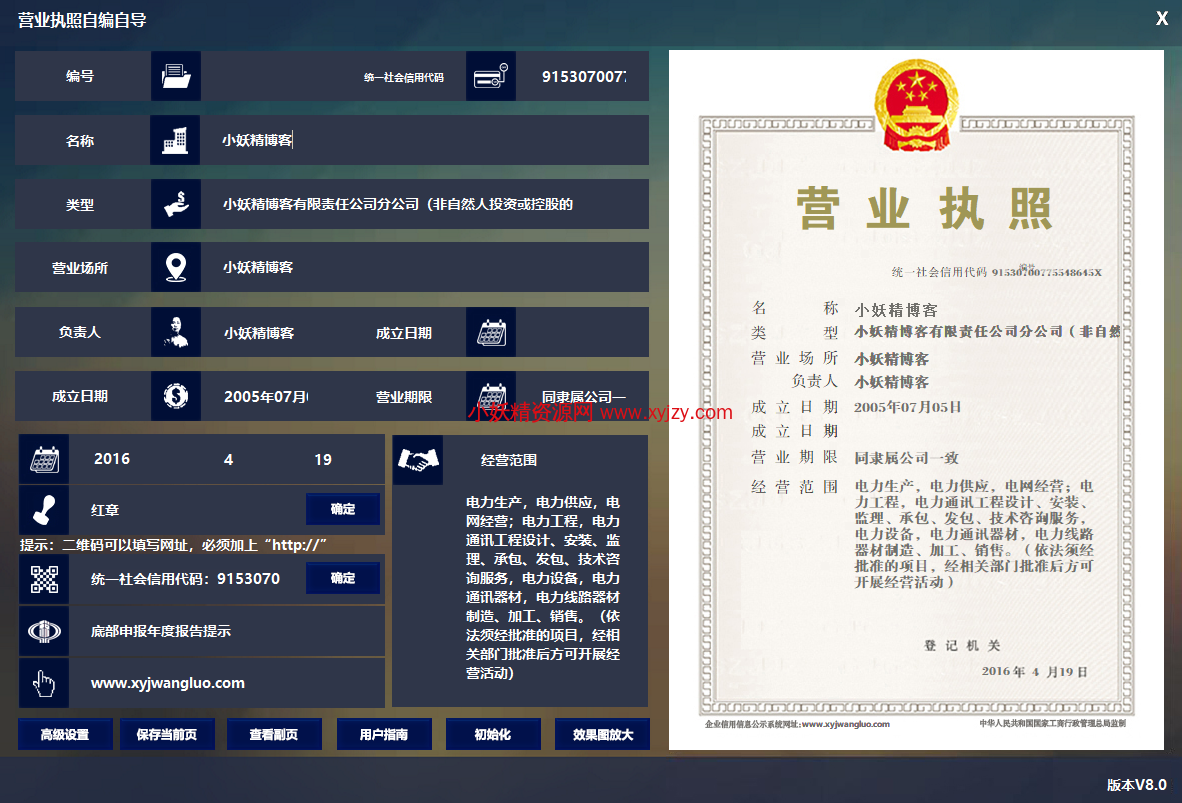The height and width of the screenshot is (803, 1182).
Task: Click 效果图放大 to enlarge the preview
Action: point(602,734)
